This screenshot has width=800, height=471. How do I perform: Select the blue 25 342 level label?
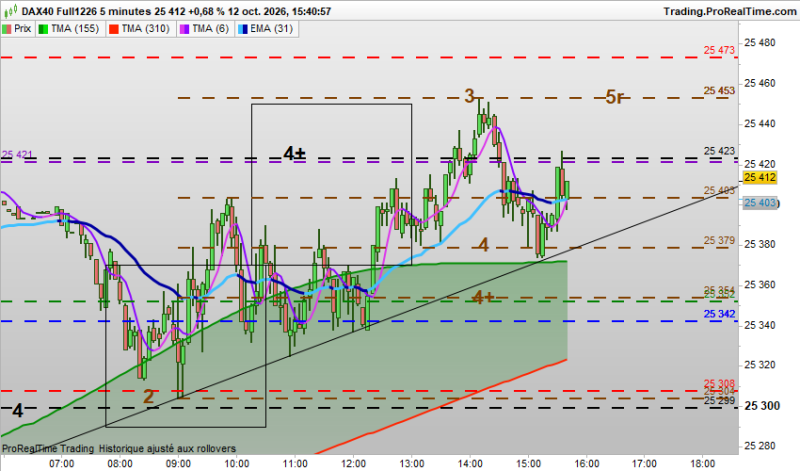point(719,314)
